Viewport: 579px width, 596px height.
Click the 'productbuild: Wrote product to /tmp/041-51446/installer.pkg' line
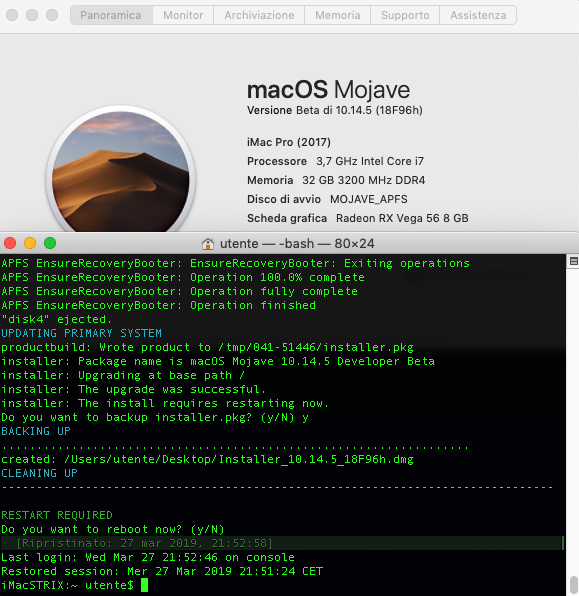click(207, 347)
